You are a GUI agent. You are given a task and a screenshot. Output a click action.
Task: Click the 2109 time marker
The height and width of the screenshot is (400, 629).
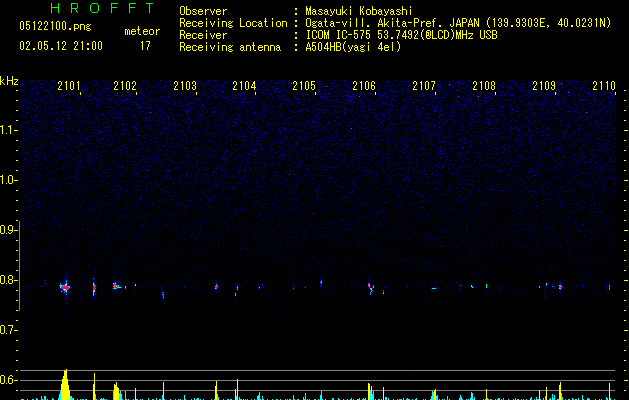click(x=544, y=85)
